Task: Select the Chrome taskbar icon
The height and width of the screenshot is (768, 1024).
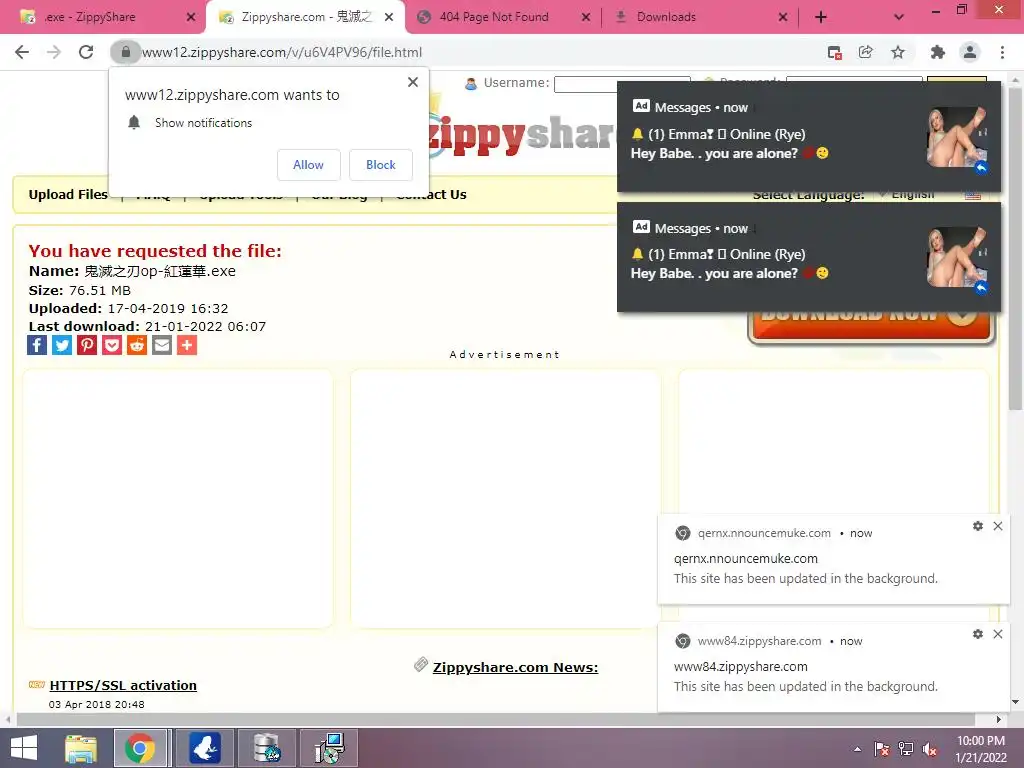Action: [x=140, y=748]
